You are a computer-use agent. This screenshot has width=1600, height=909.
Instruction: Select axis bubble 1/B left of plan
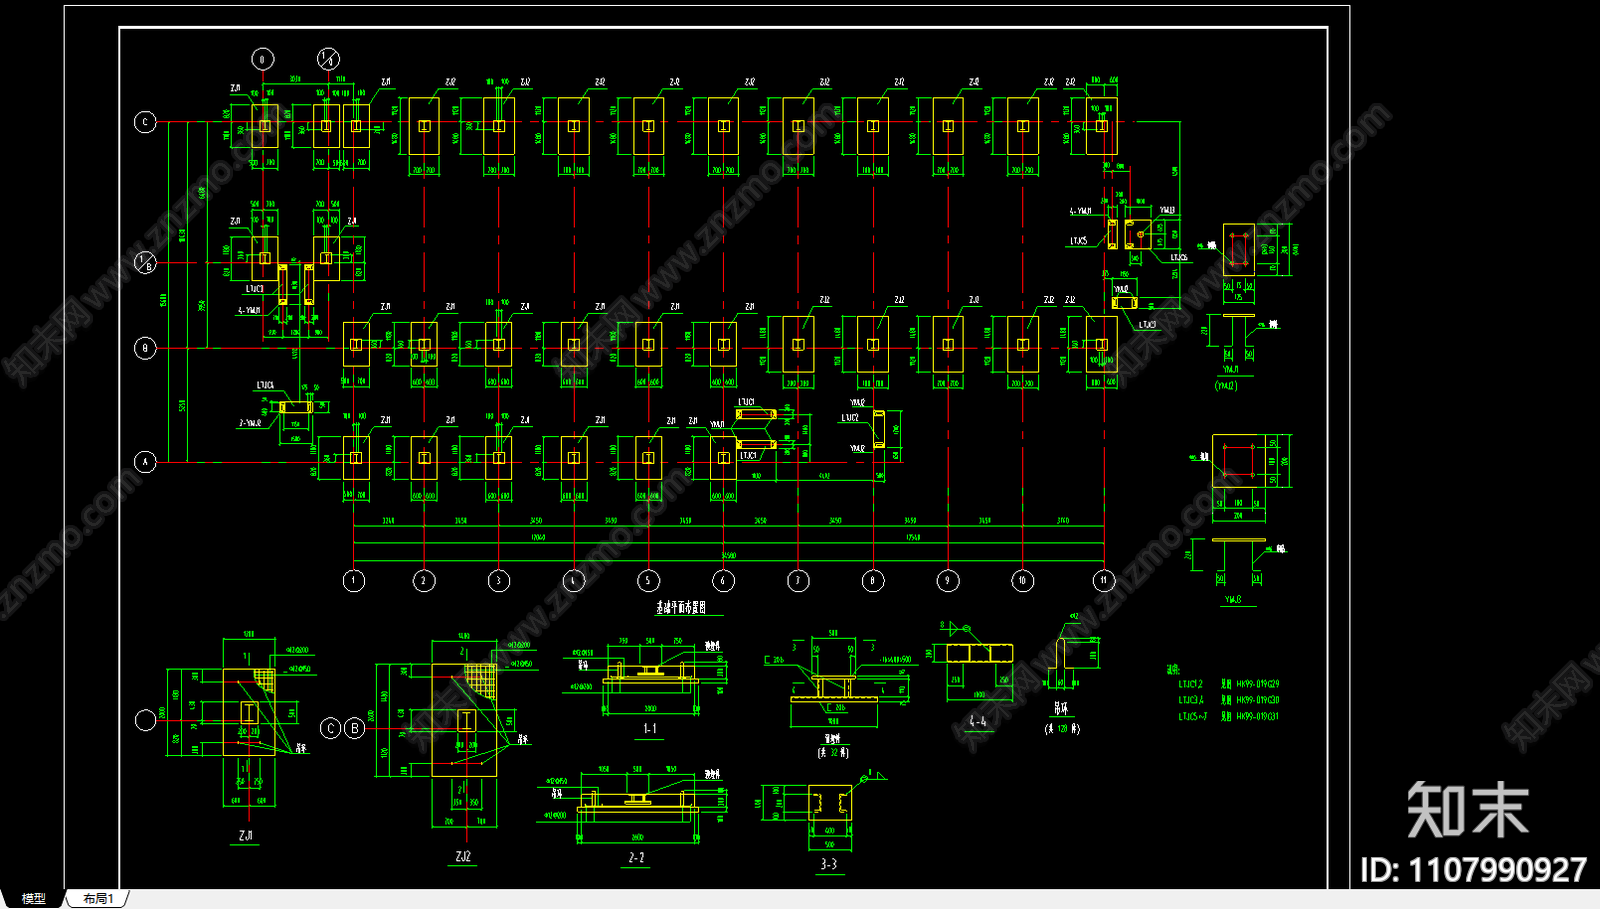tap(145, 263)
